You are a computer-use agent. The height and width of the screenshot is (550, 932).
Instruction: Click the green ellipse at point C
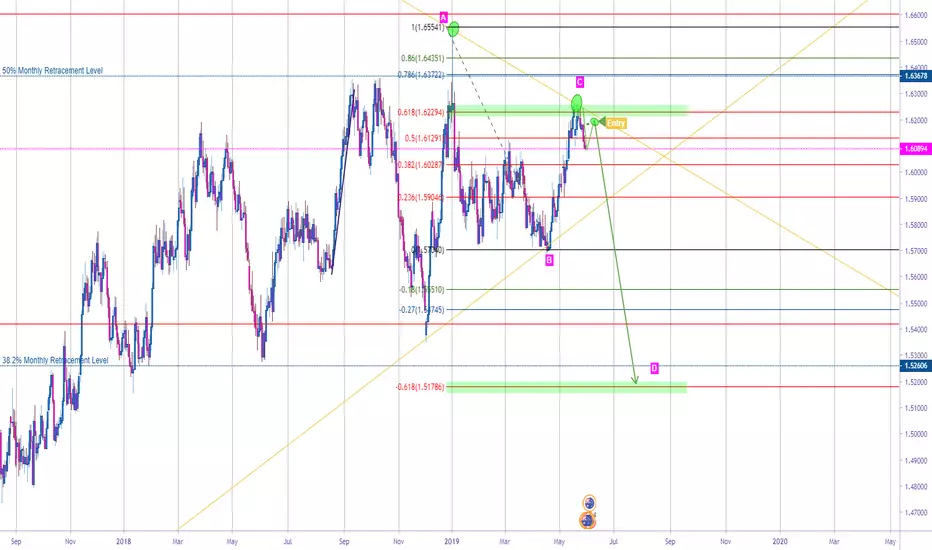577,103
